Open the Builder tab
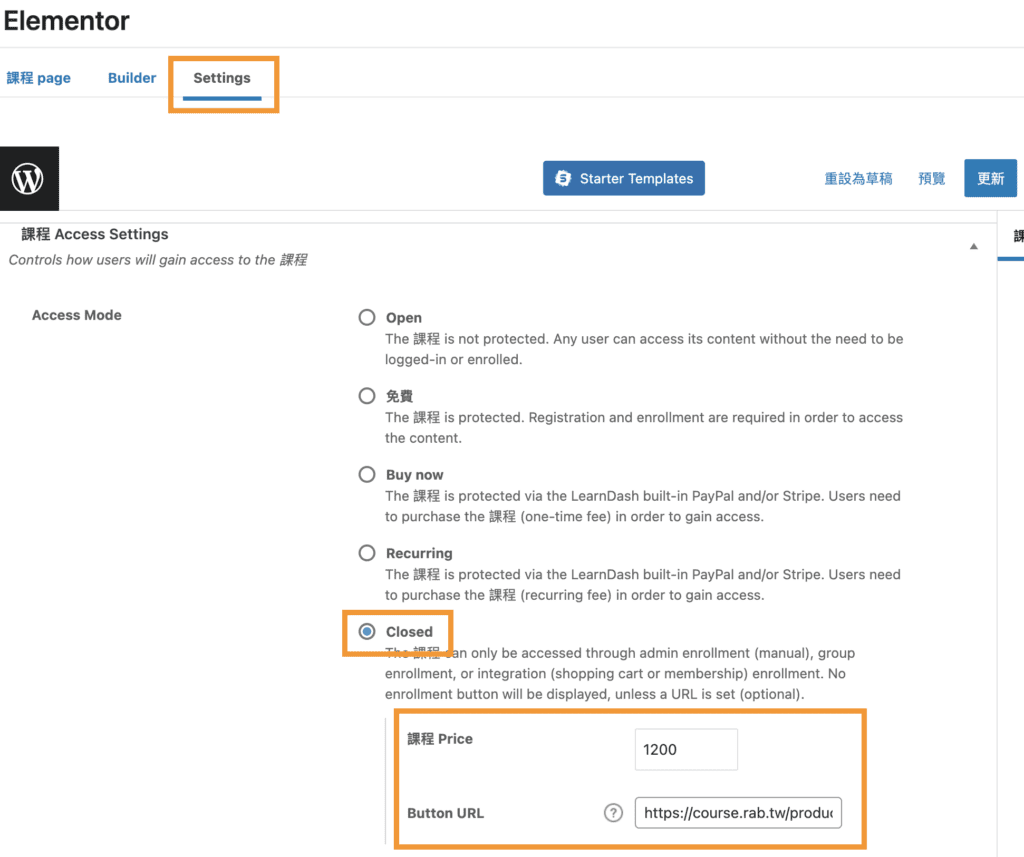 (x=132, y=78)
